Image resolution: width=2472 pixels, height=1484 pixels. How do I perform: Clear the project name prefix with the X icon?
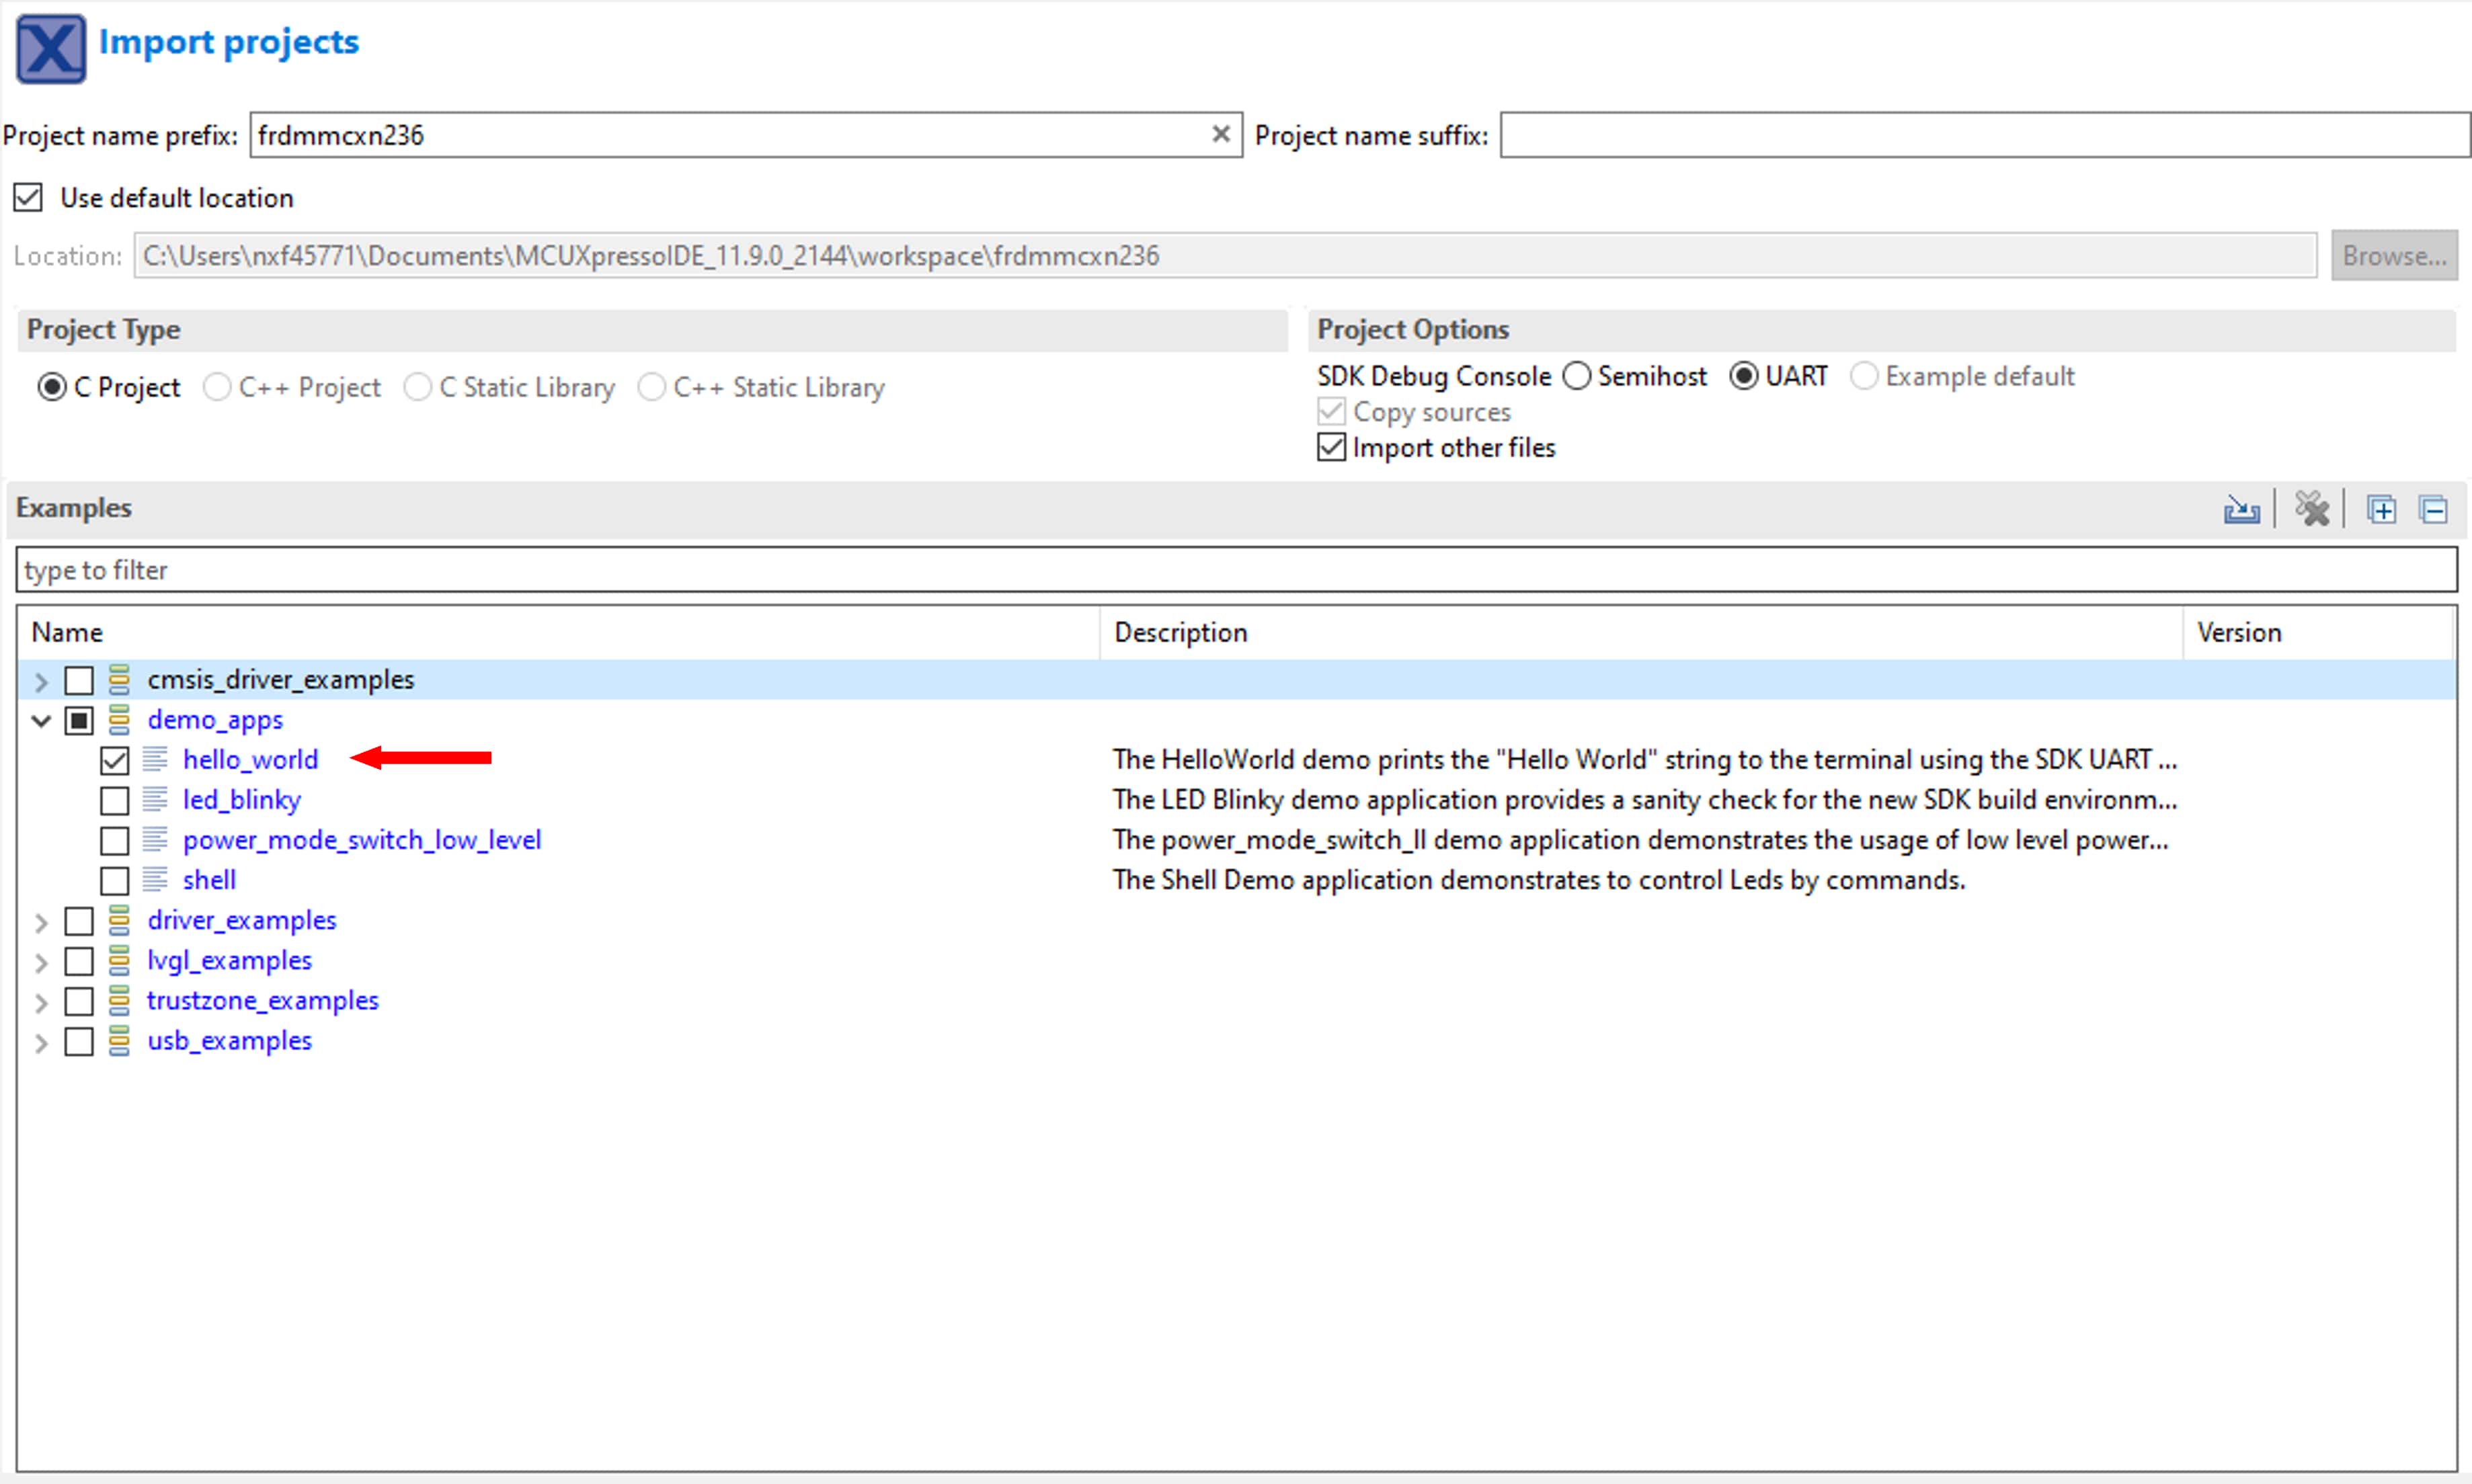point(1220,134)
